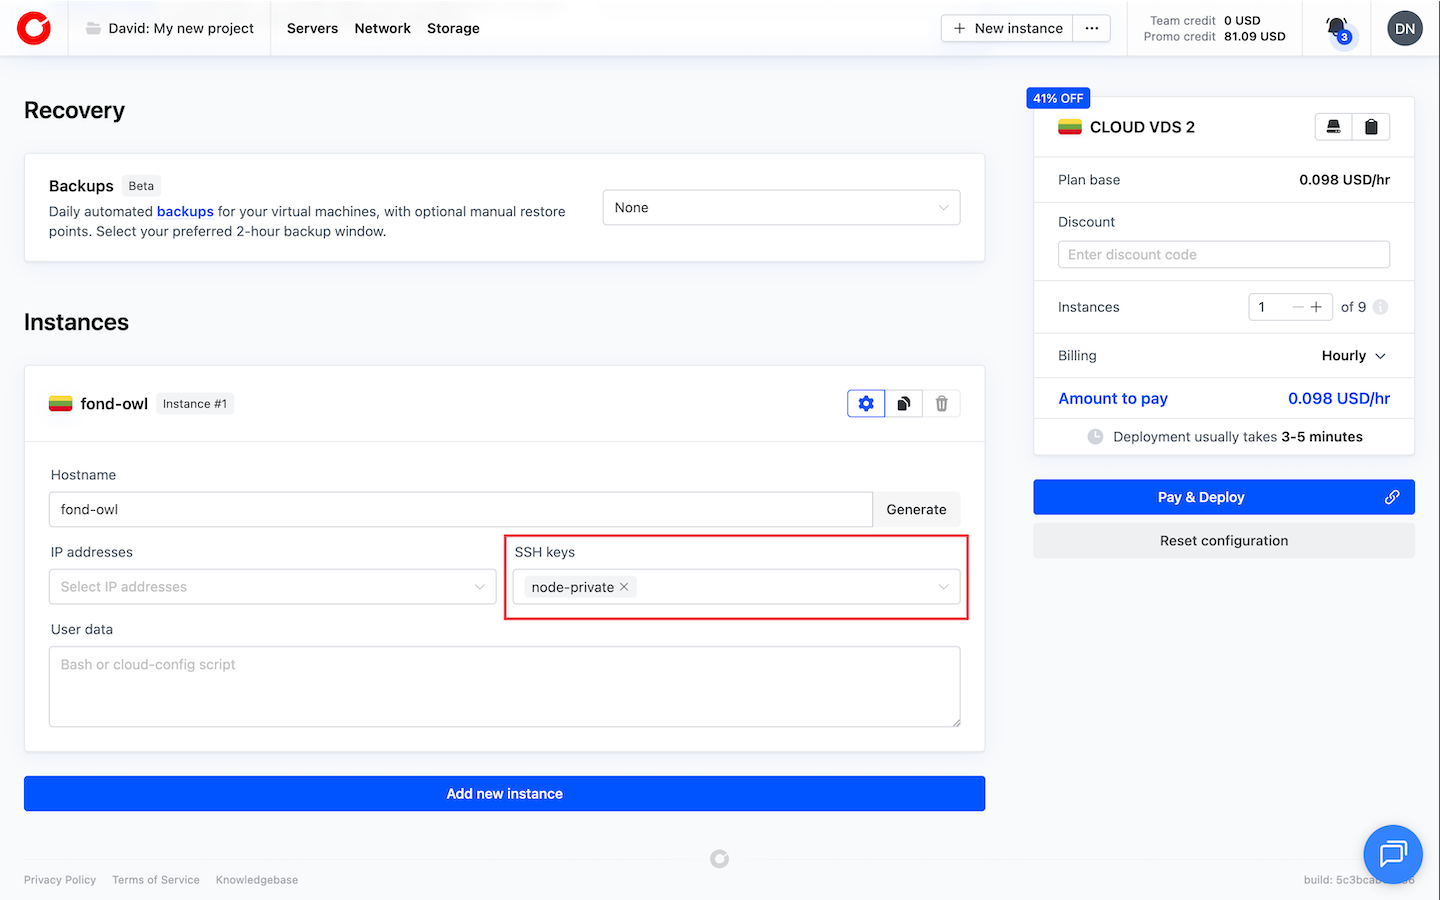Open the Backups window dropdown
The width and height of the screenshot is (1440, 900).
[x=781, y=208]
